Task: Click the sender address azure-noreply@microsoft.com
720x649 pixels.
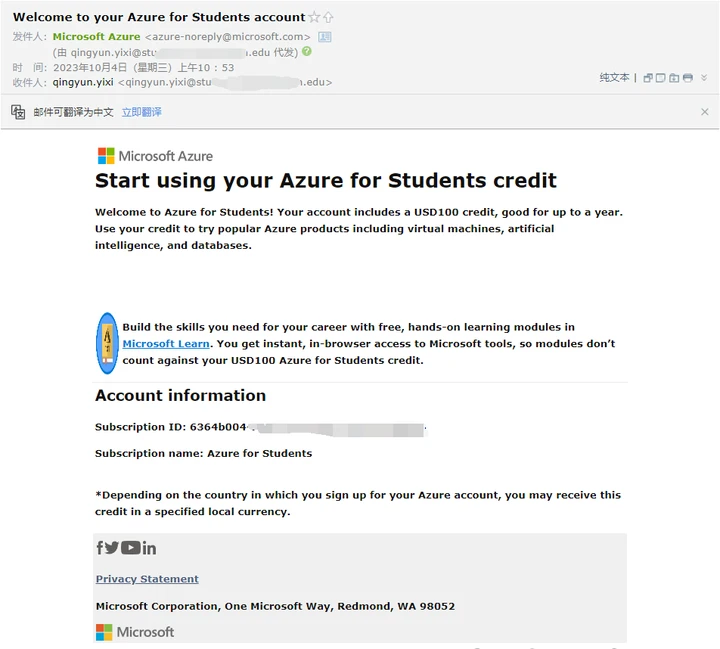Action: (x=228, y=37)
